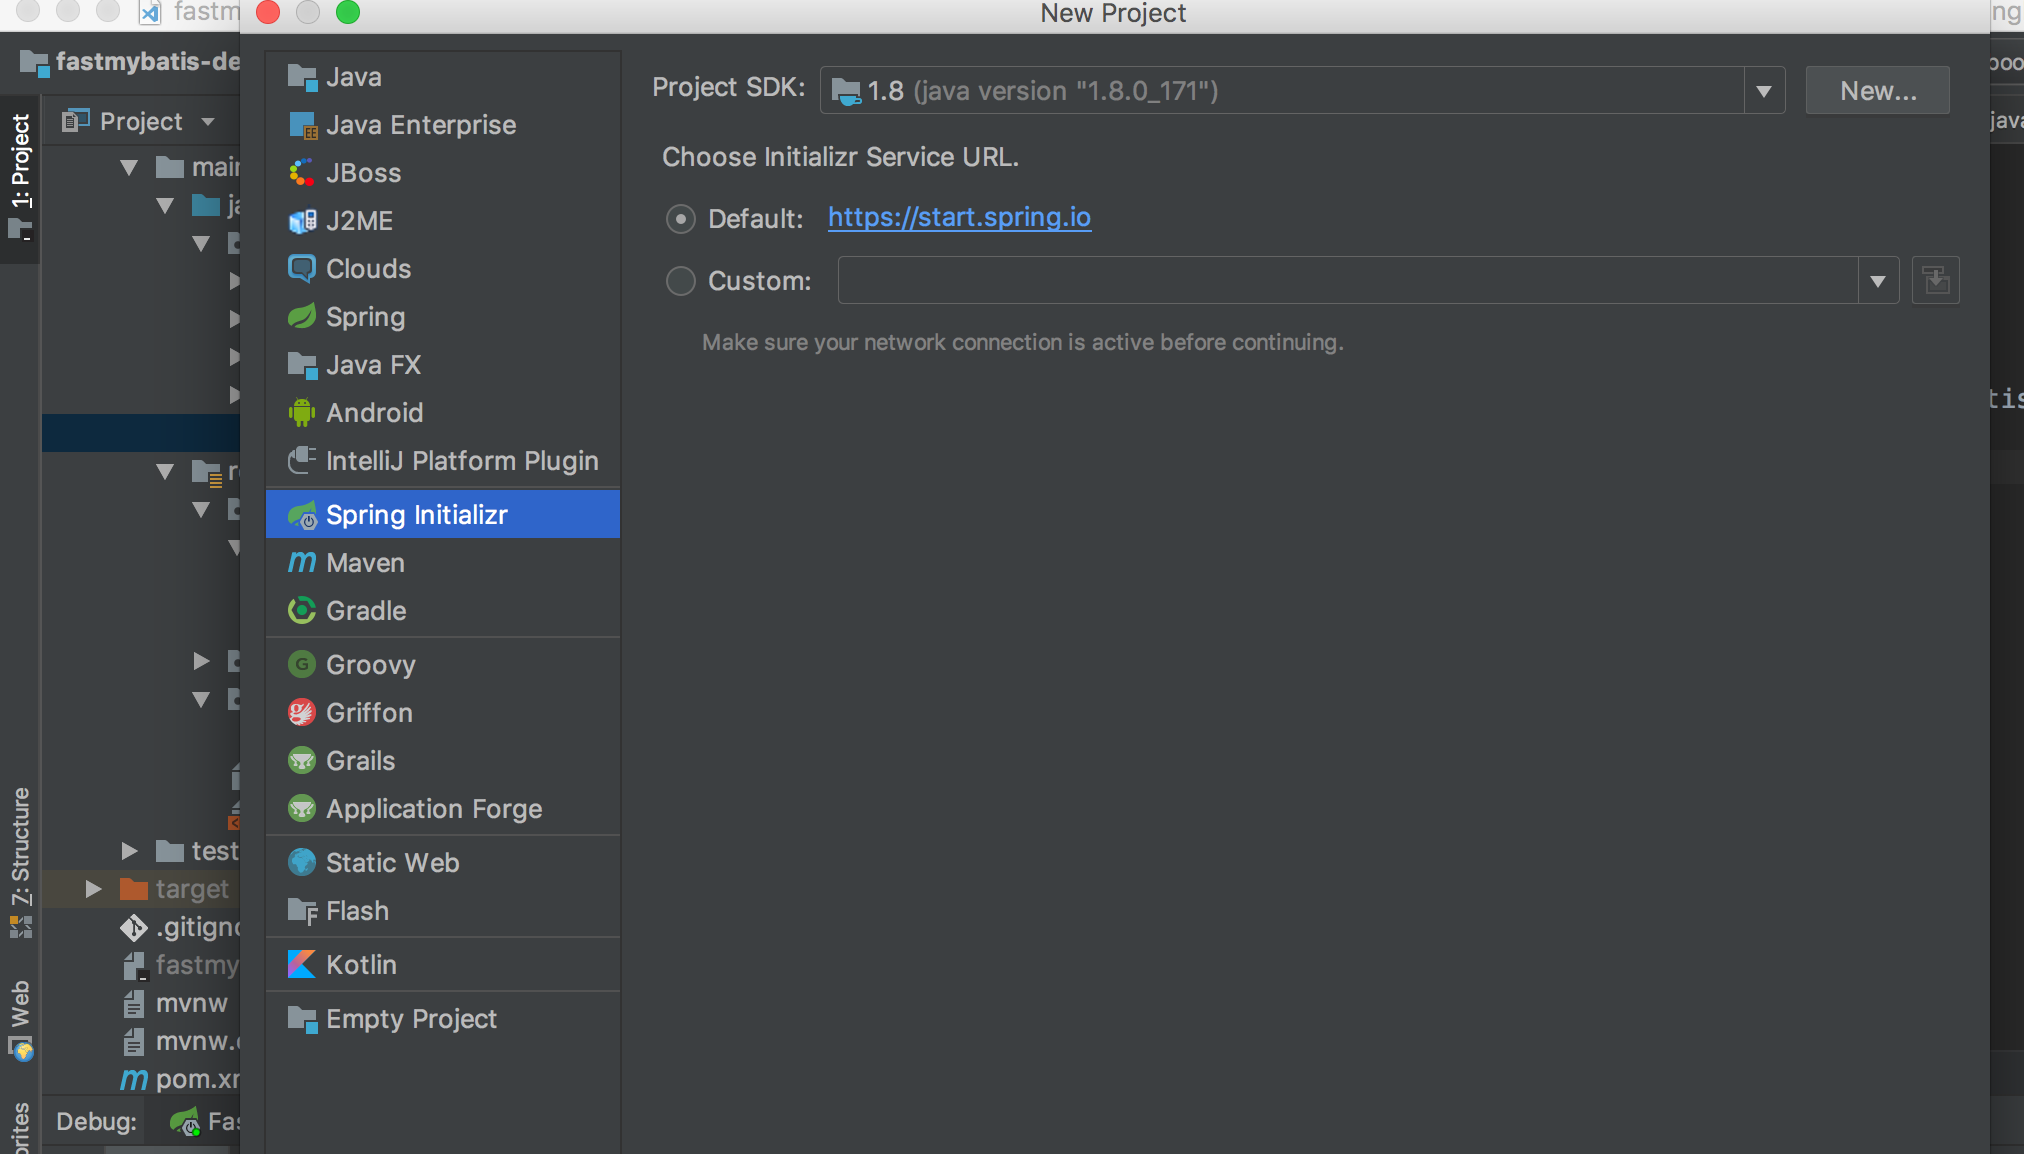Choose the JBoss icon in list
Screen dimensions: 2024x1154
click(301, 173)
